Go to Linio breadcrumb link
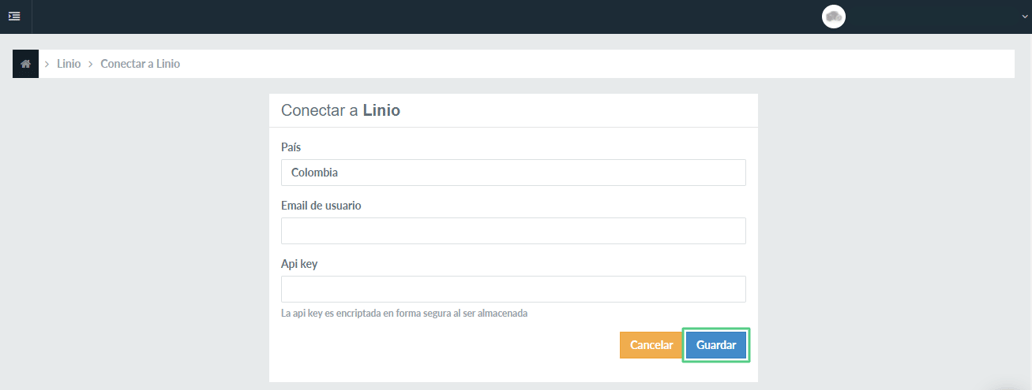This screenshot has height=390, width=1032. tap(68, 64)
